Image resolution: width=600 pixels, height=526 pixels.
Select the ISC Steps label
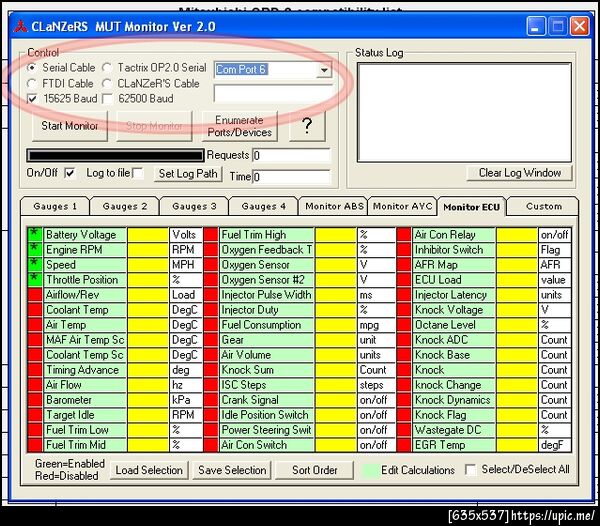pyautogui.click(x=266, y=385)
